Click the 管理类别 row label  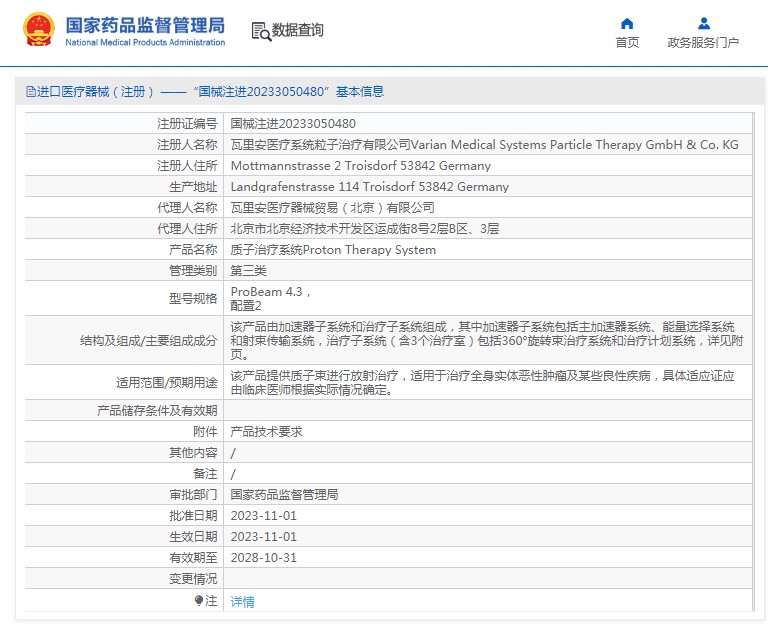coord(193,271)
